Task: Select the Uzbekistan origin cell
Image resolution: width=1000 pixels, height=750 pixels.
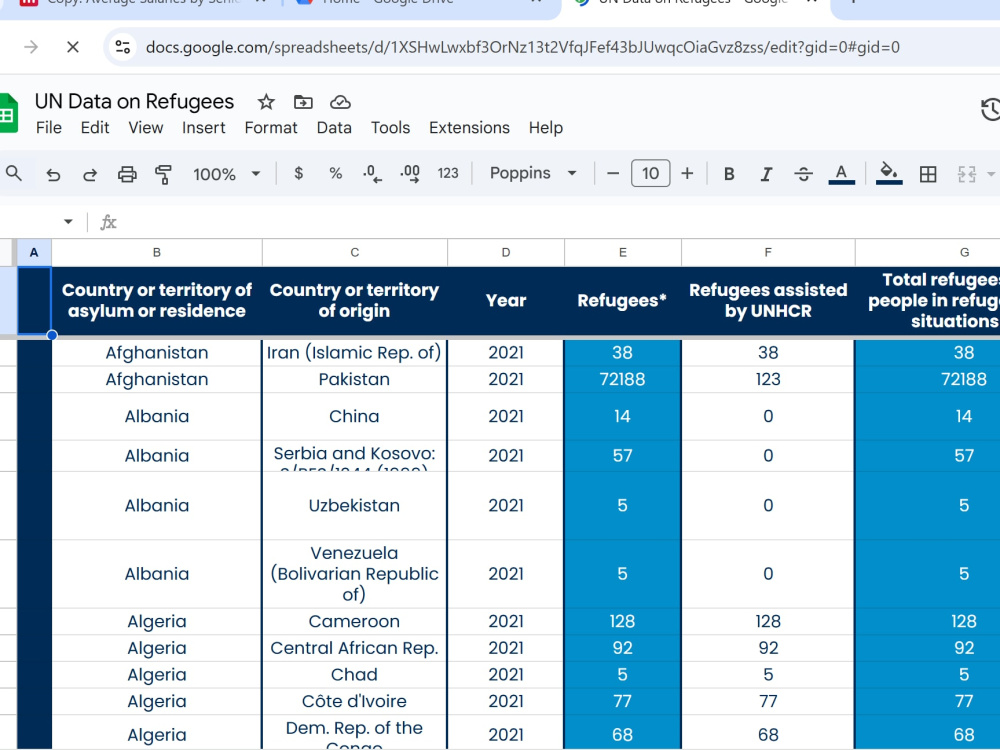Action: coord(355,505)
